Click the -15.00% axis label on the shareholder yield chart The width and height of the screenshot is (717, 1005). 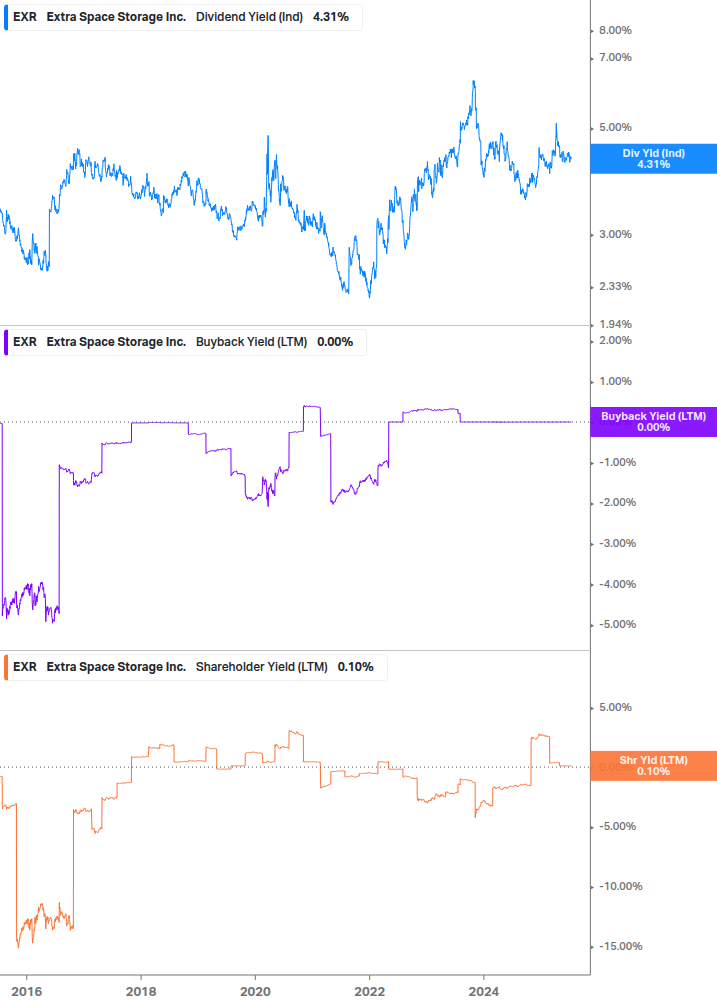[x=620, y=947]
